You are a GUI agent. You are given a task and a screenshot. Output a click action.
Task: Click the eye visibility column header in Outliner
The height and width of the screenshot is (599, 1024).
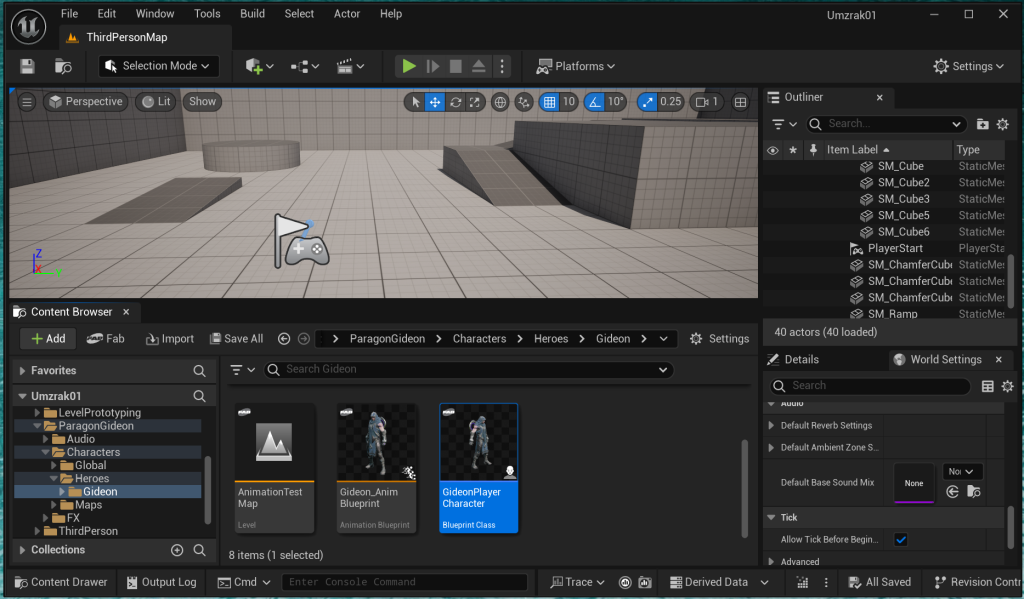click(773, 150)
